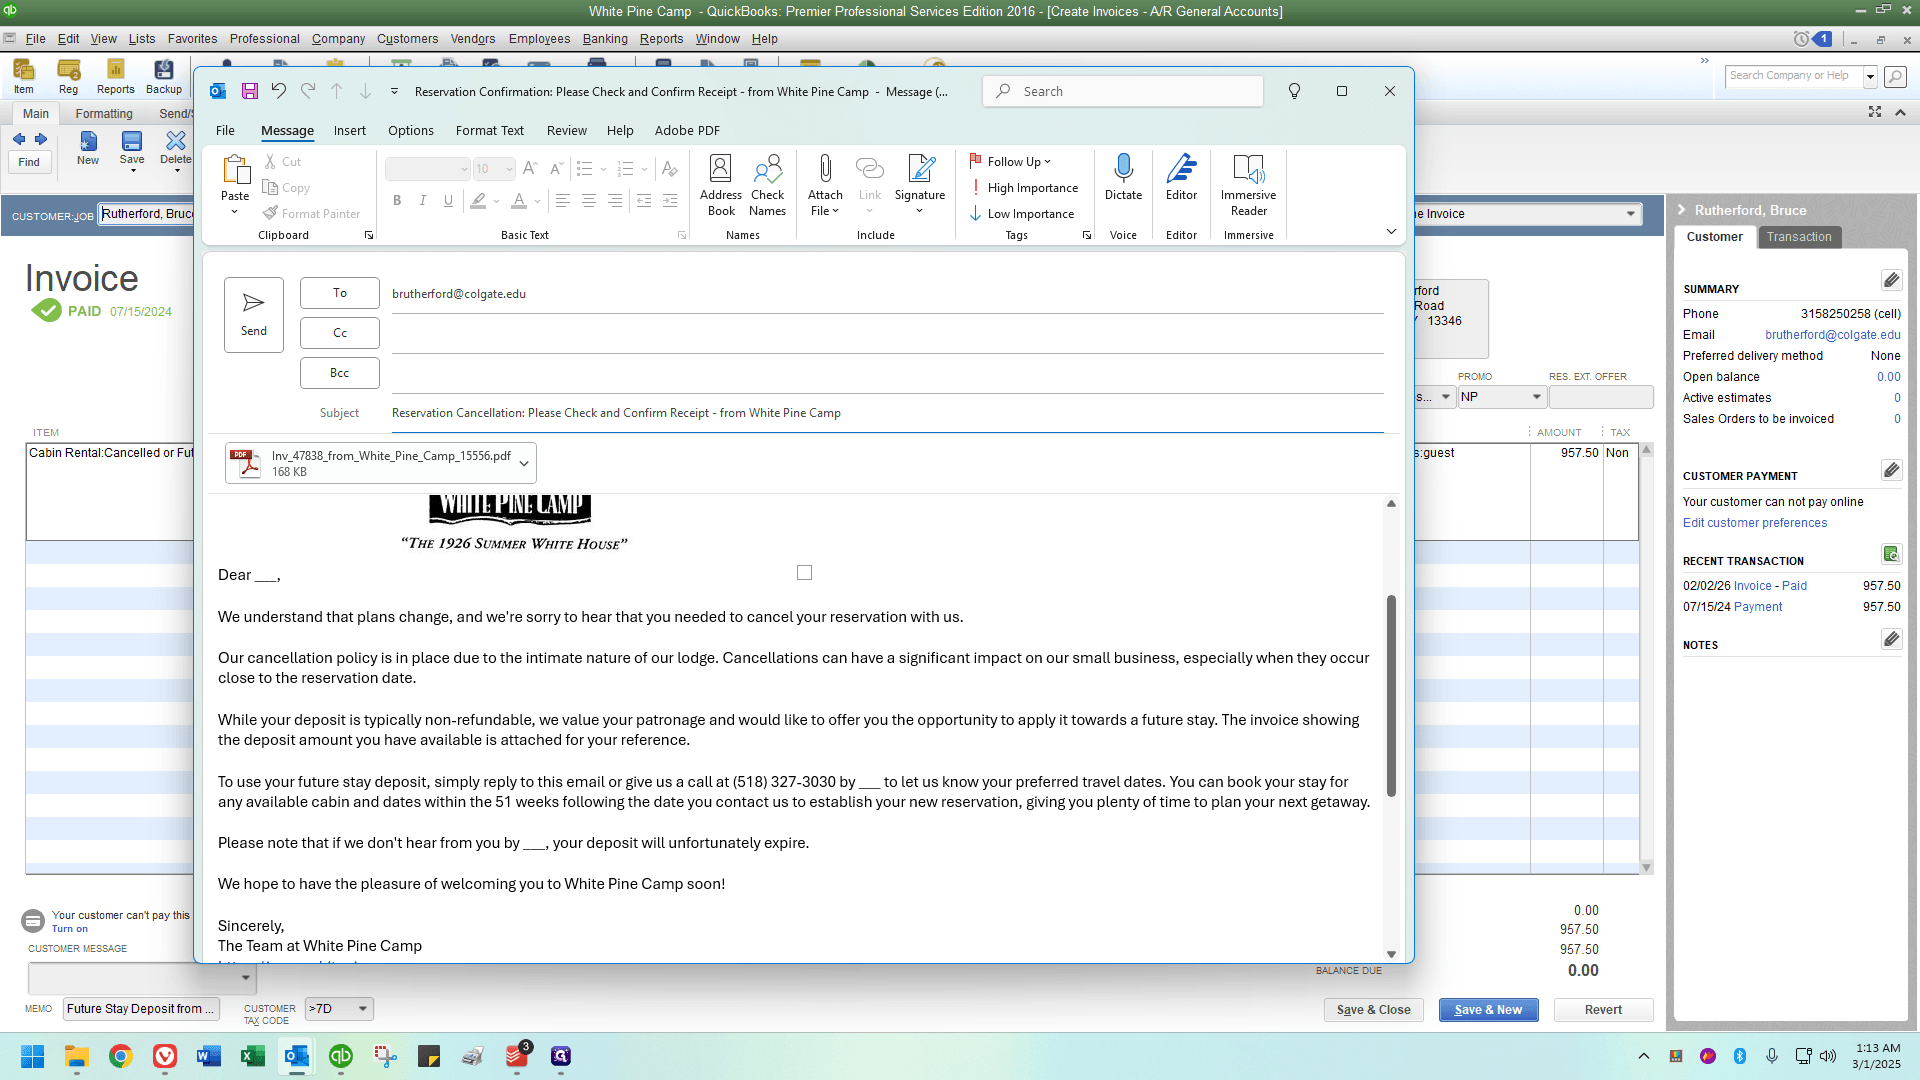Click the Shrink Font icon
This screenshot has width=1920, height=1080.
point(556,169)
